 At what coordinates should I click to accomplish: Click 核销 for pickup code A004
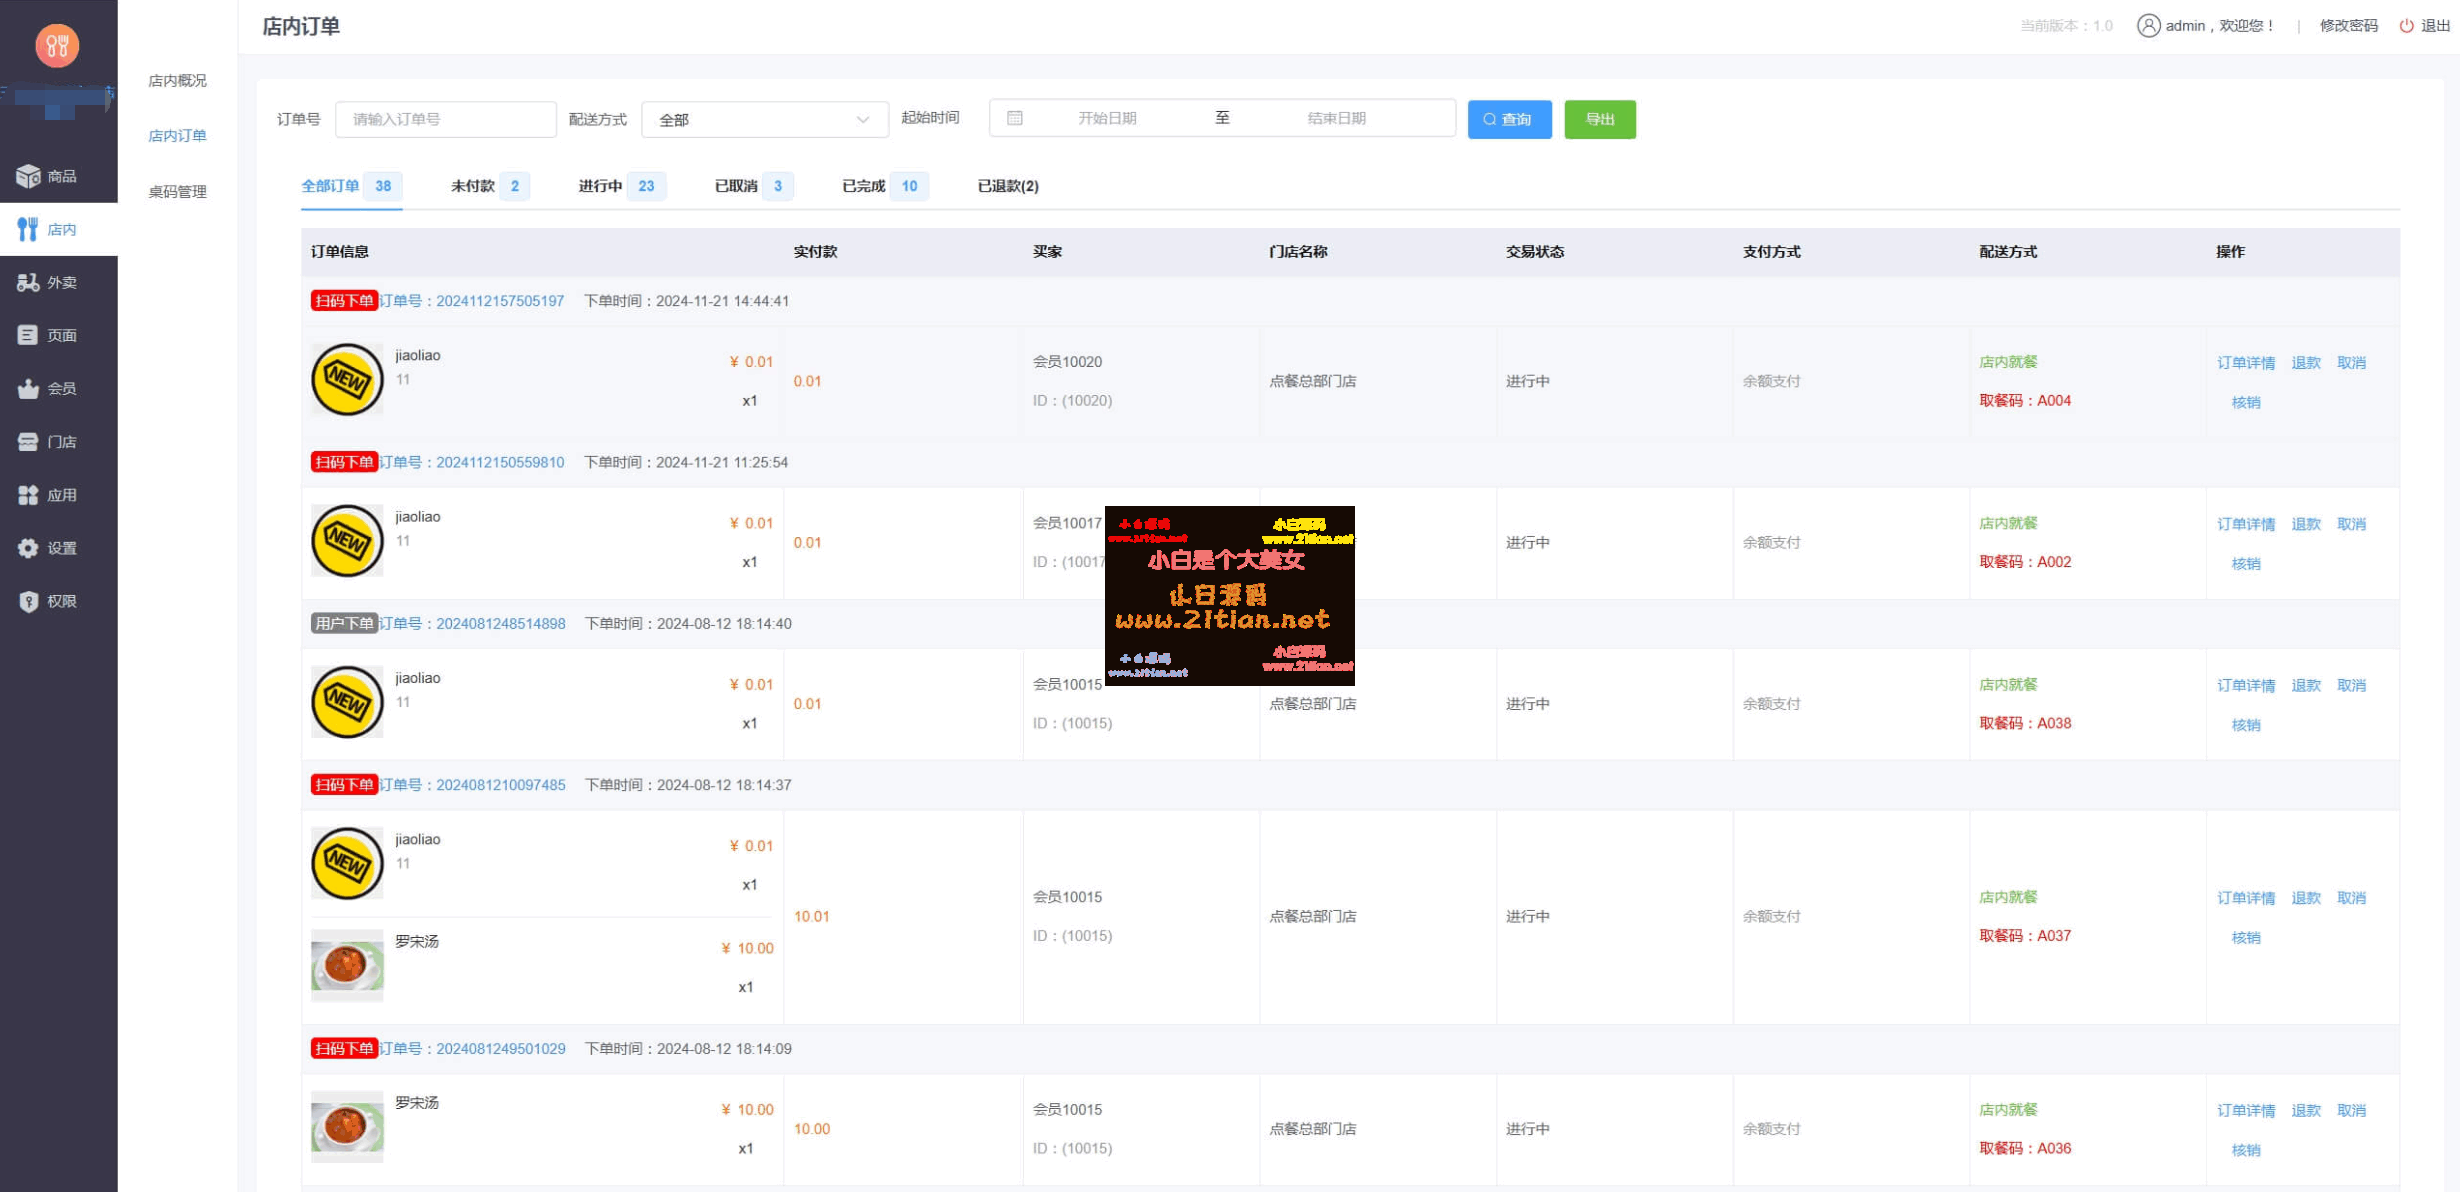point(2246,403)
